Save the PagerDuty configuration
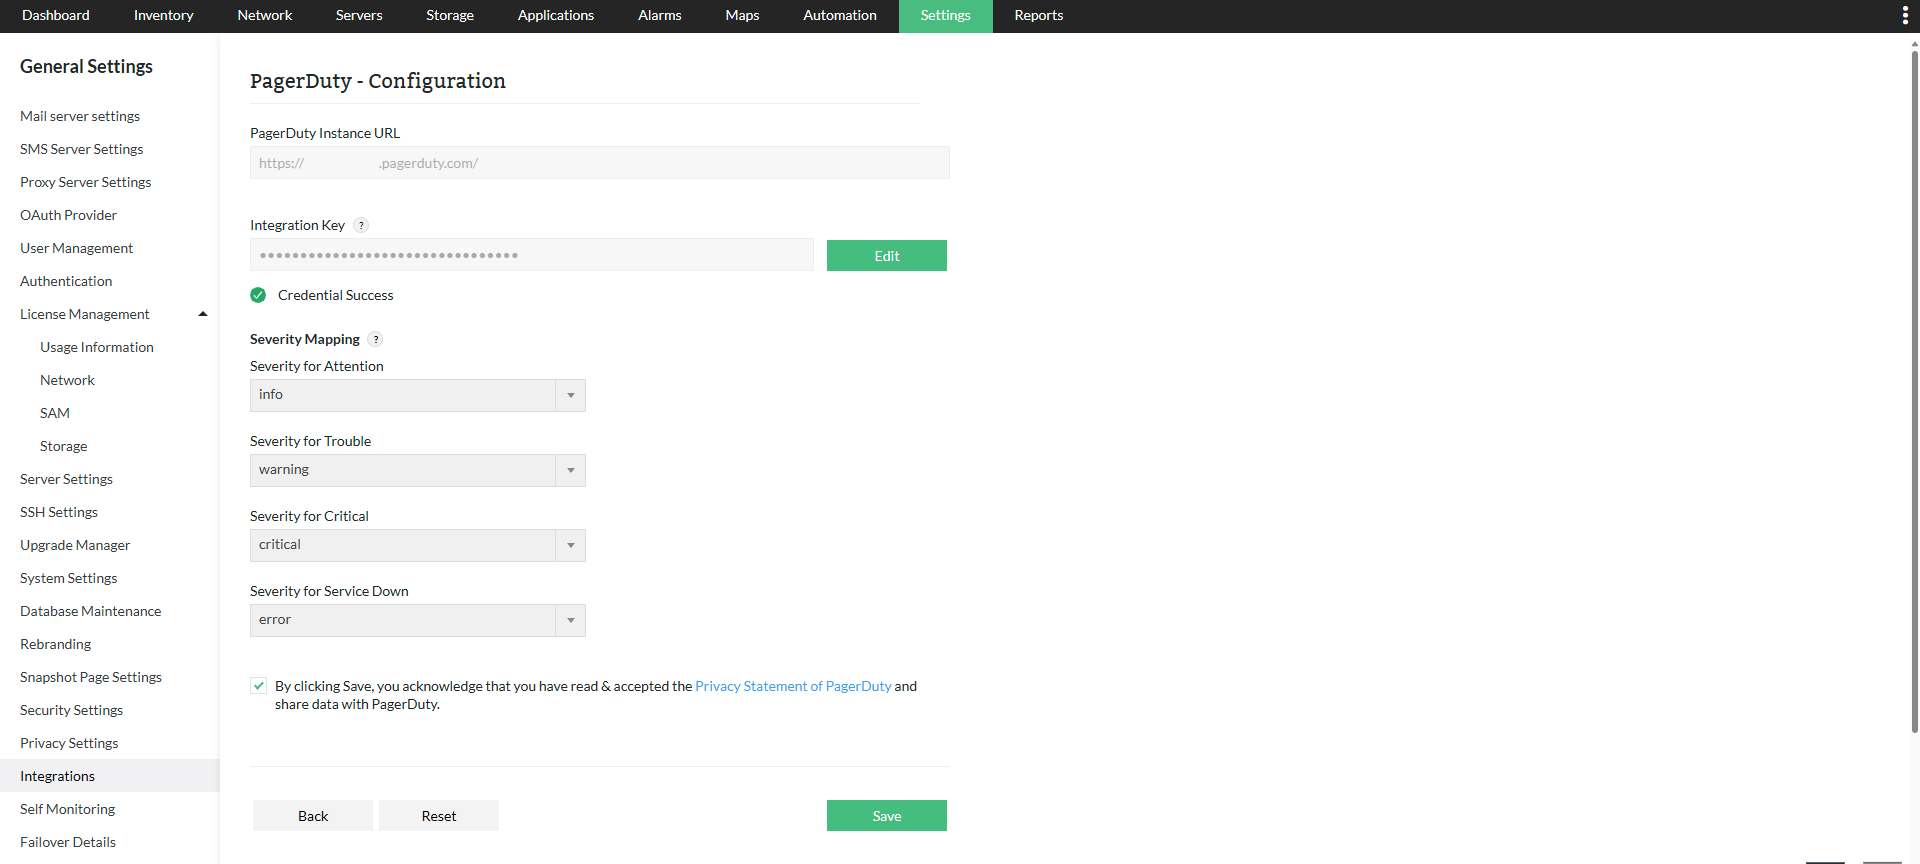Image resolution: width=1920 pixels, height=864 pixels. coord(887,816)
